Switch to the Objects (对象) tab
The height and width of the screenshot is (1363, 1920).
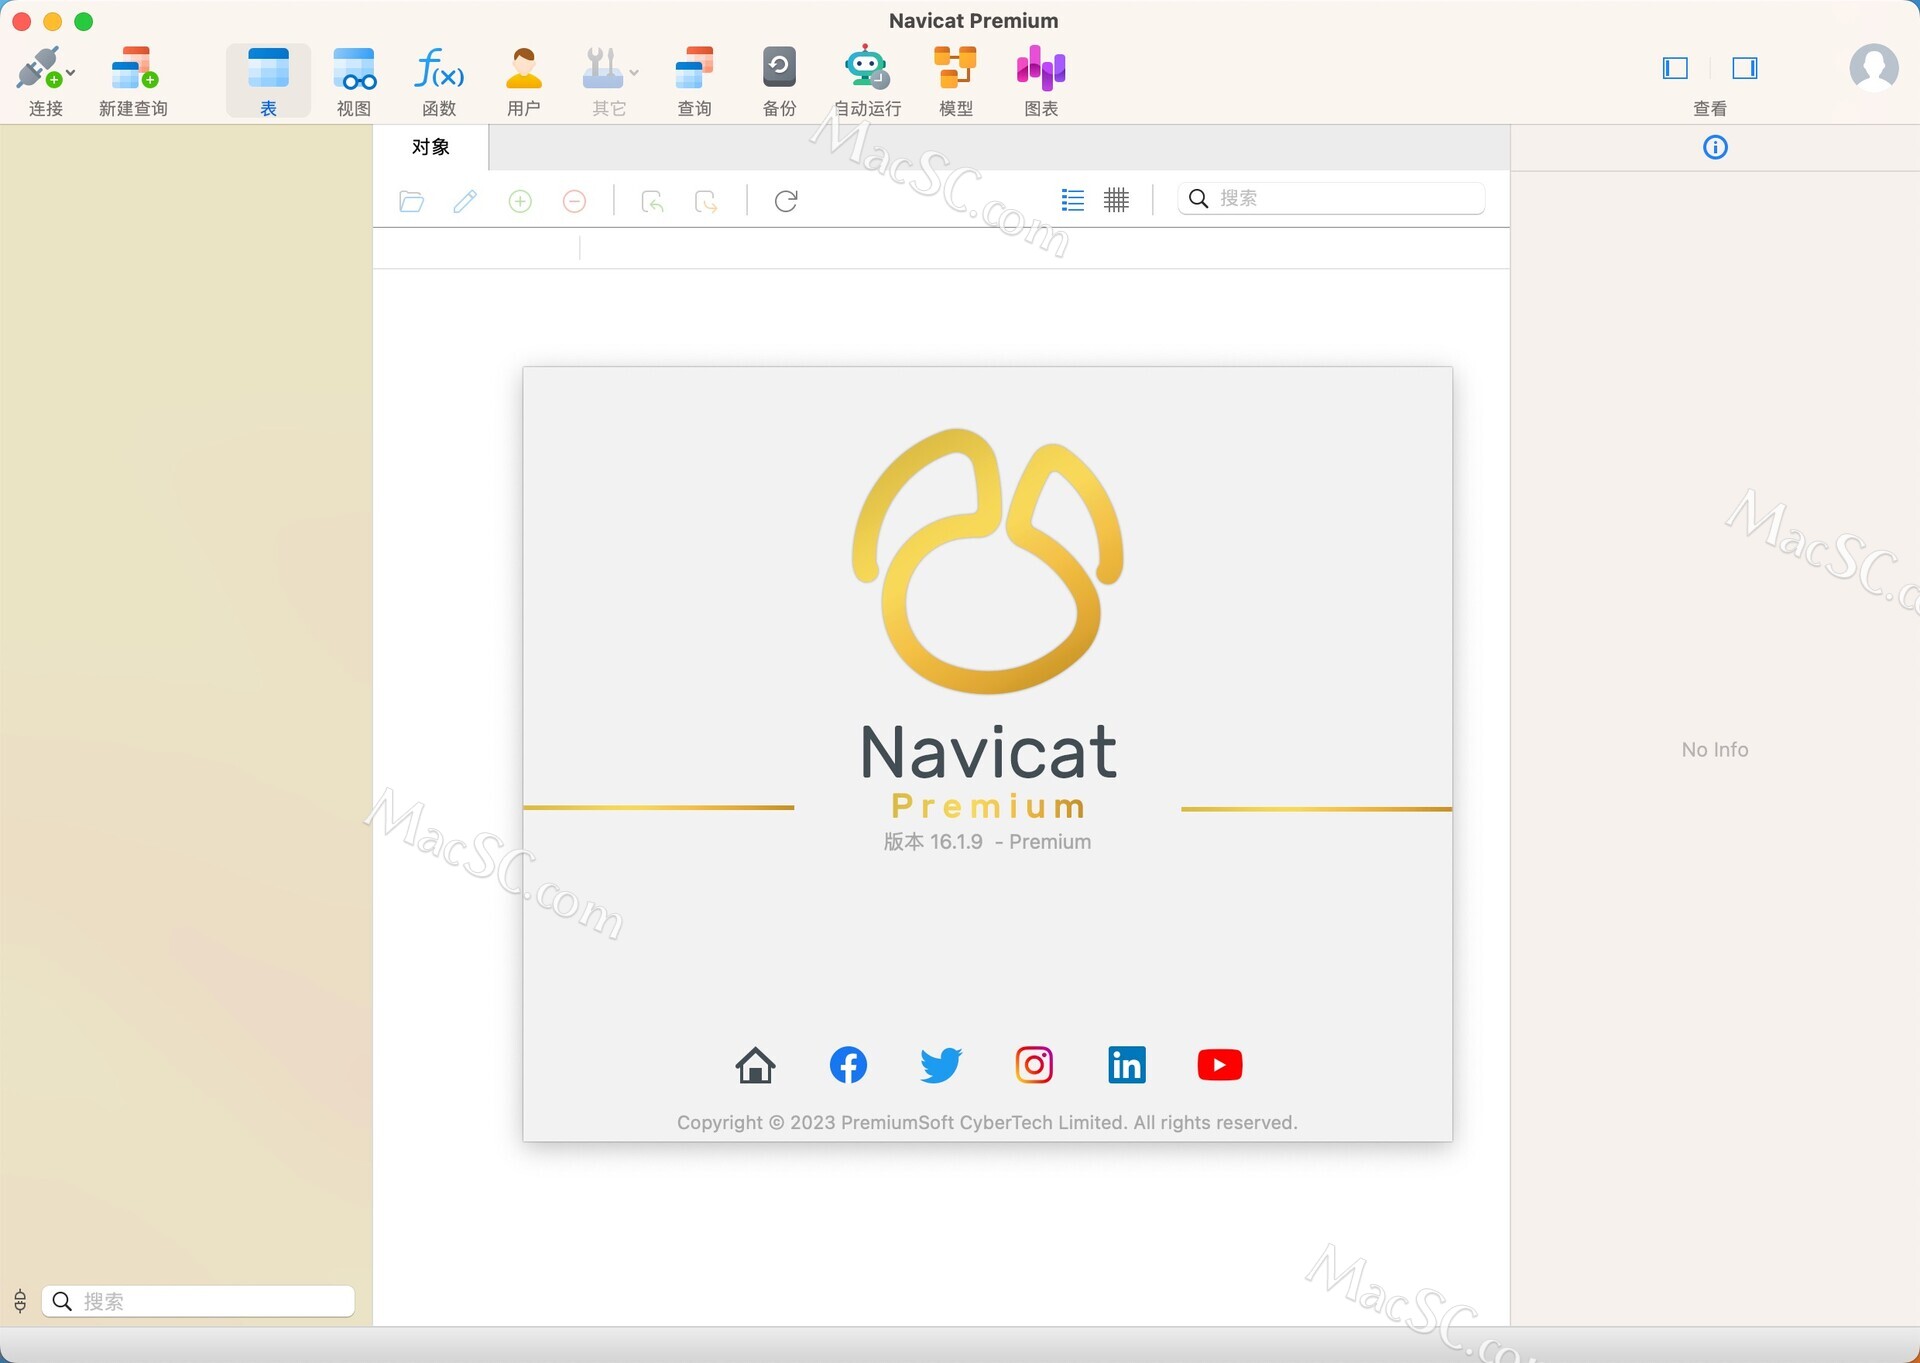pyautogui.click(x=431, y=147)
